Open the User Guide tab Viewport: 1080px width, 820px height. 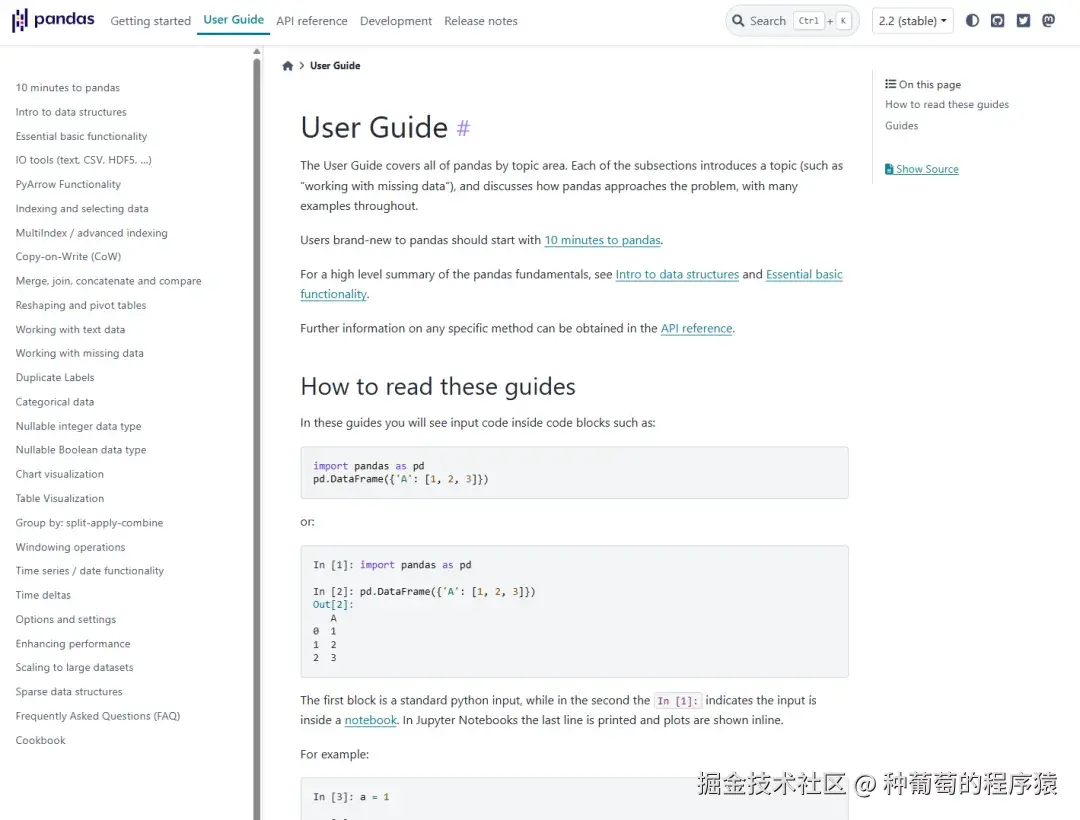tap(233, 20)
